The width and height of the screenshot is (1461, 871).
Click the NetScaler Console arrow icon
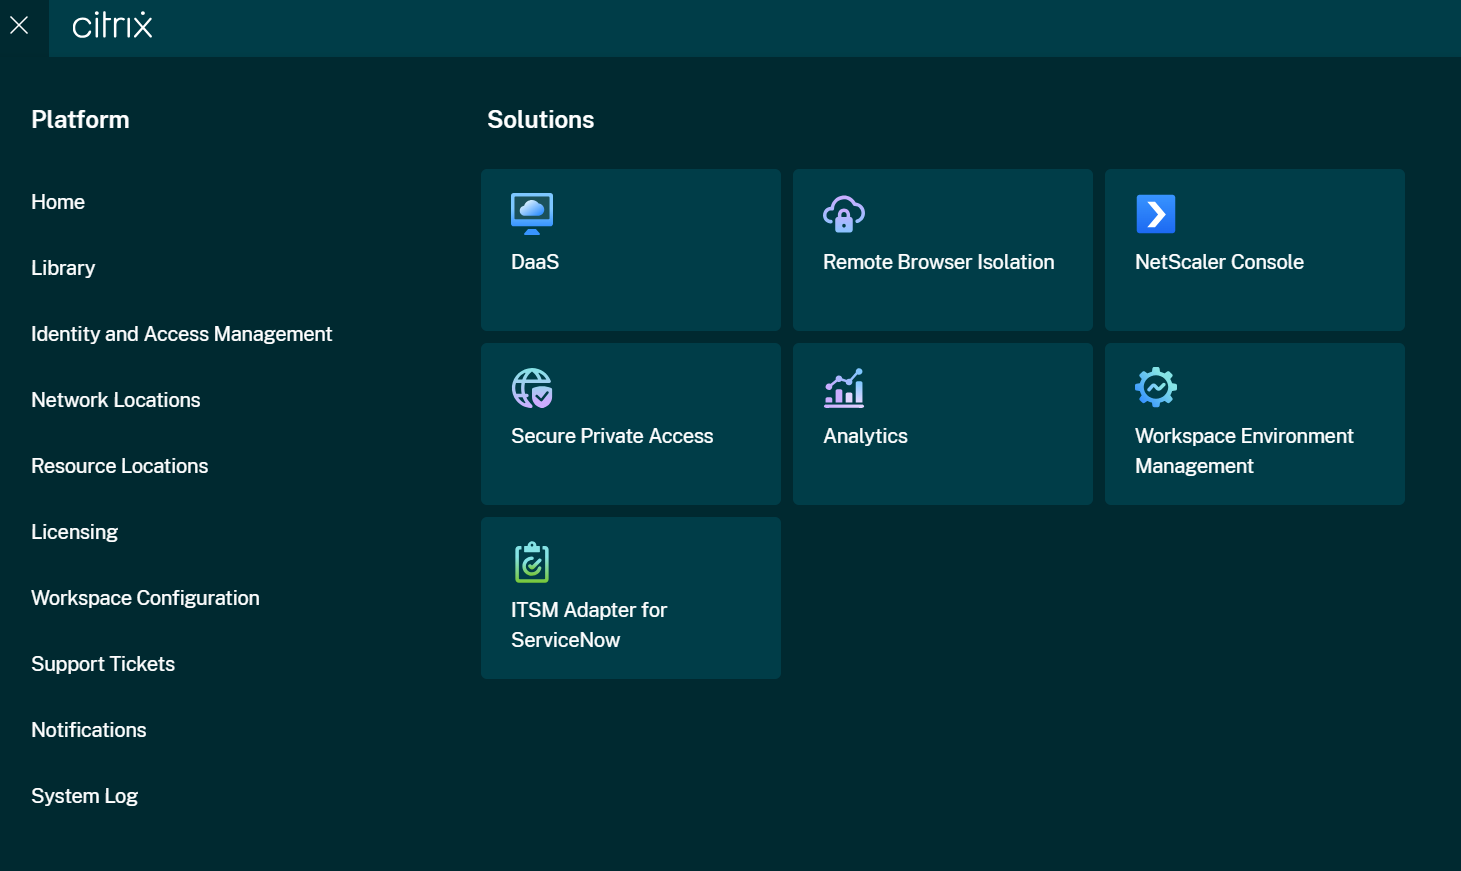click(x=1155, y=213)
